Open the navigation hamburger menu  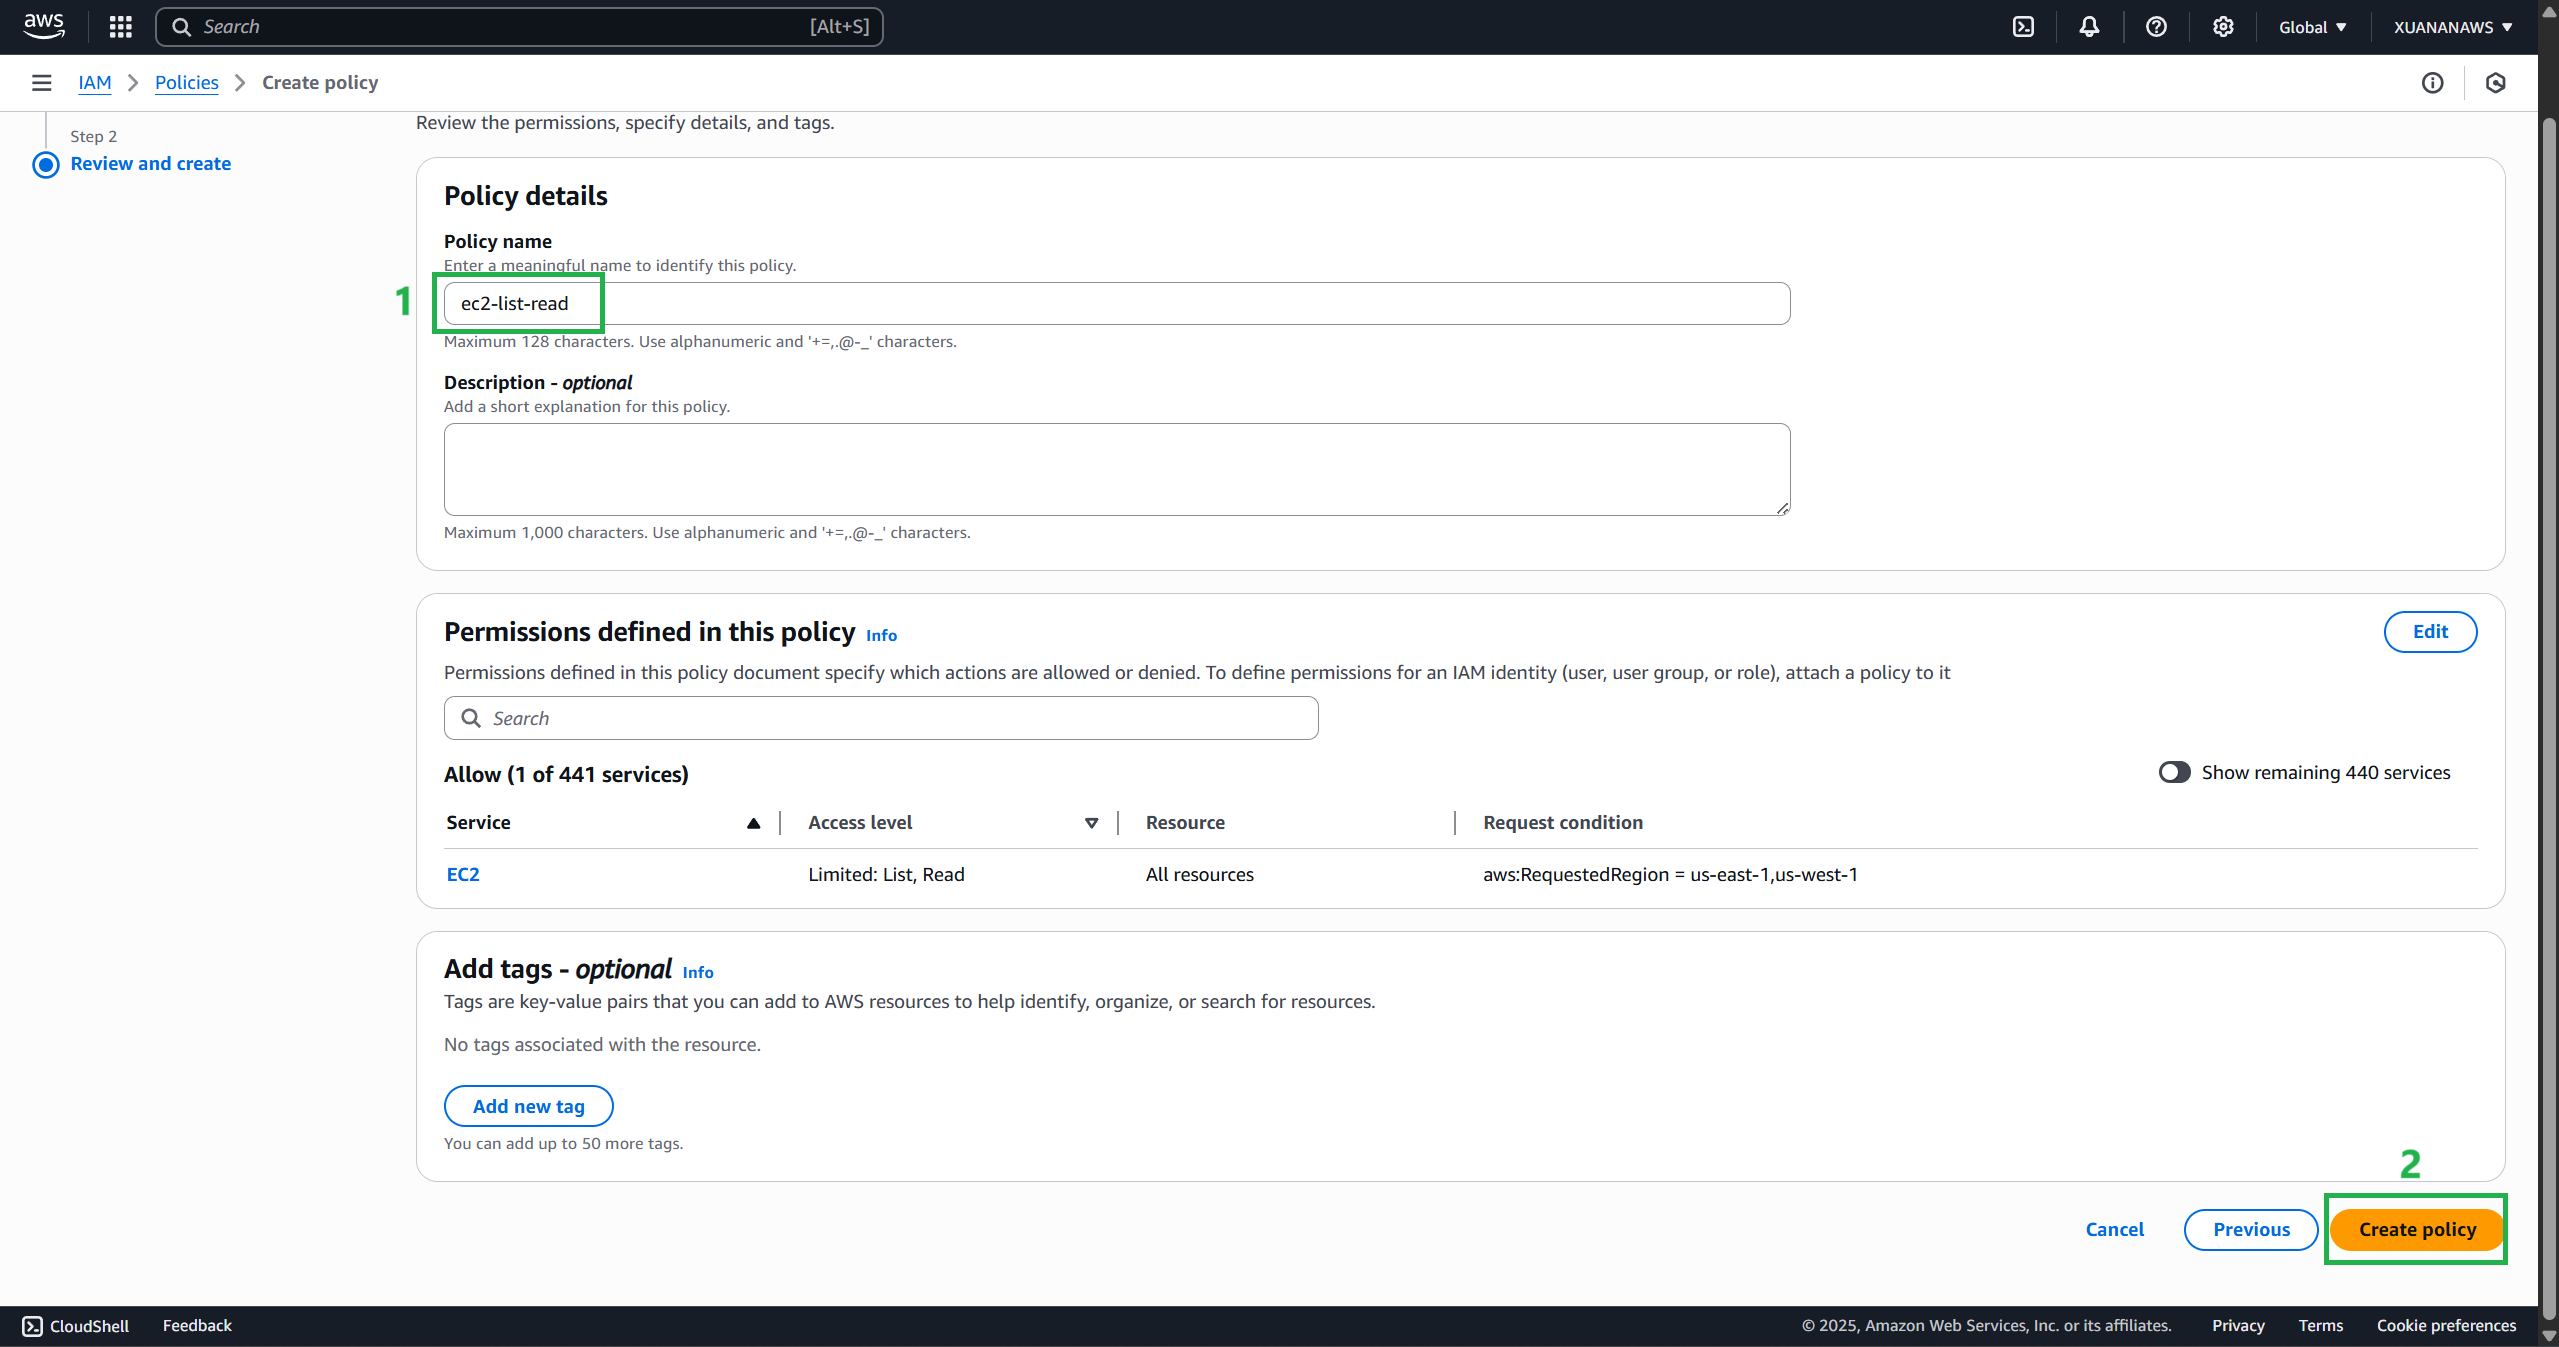pyautogui.click(x=41, y=82)
